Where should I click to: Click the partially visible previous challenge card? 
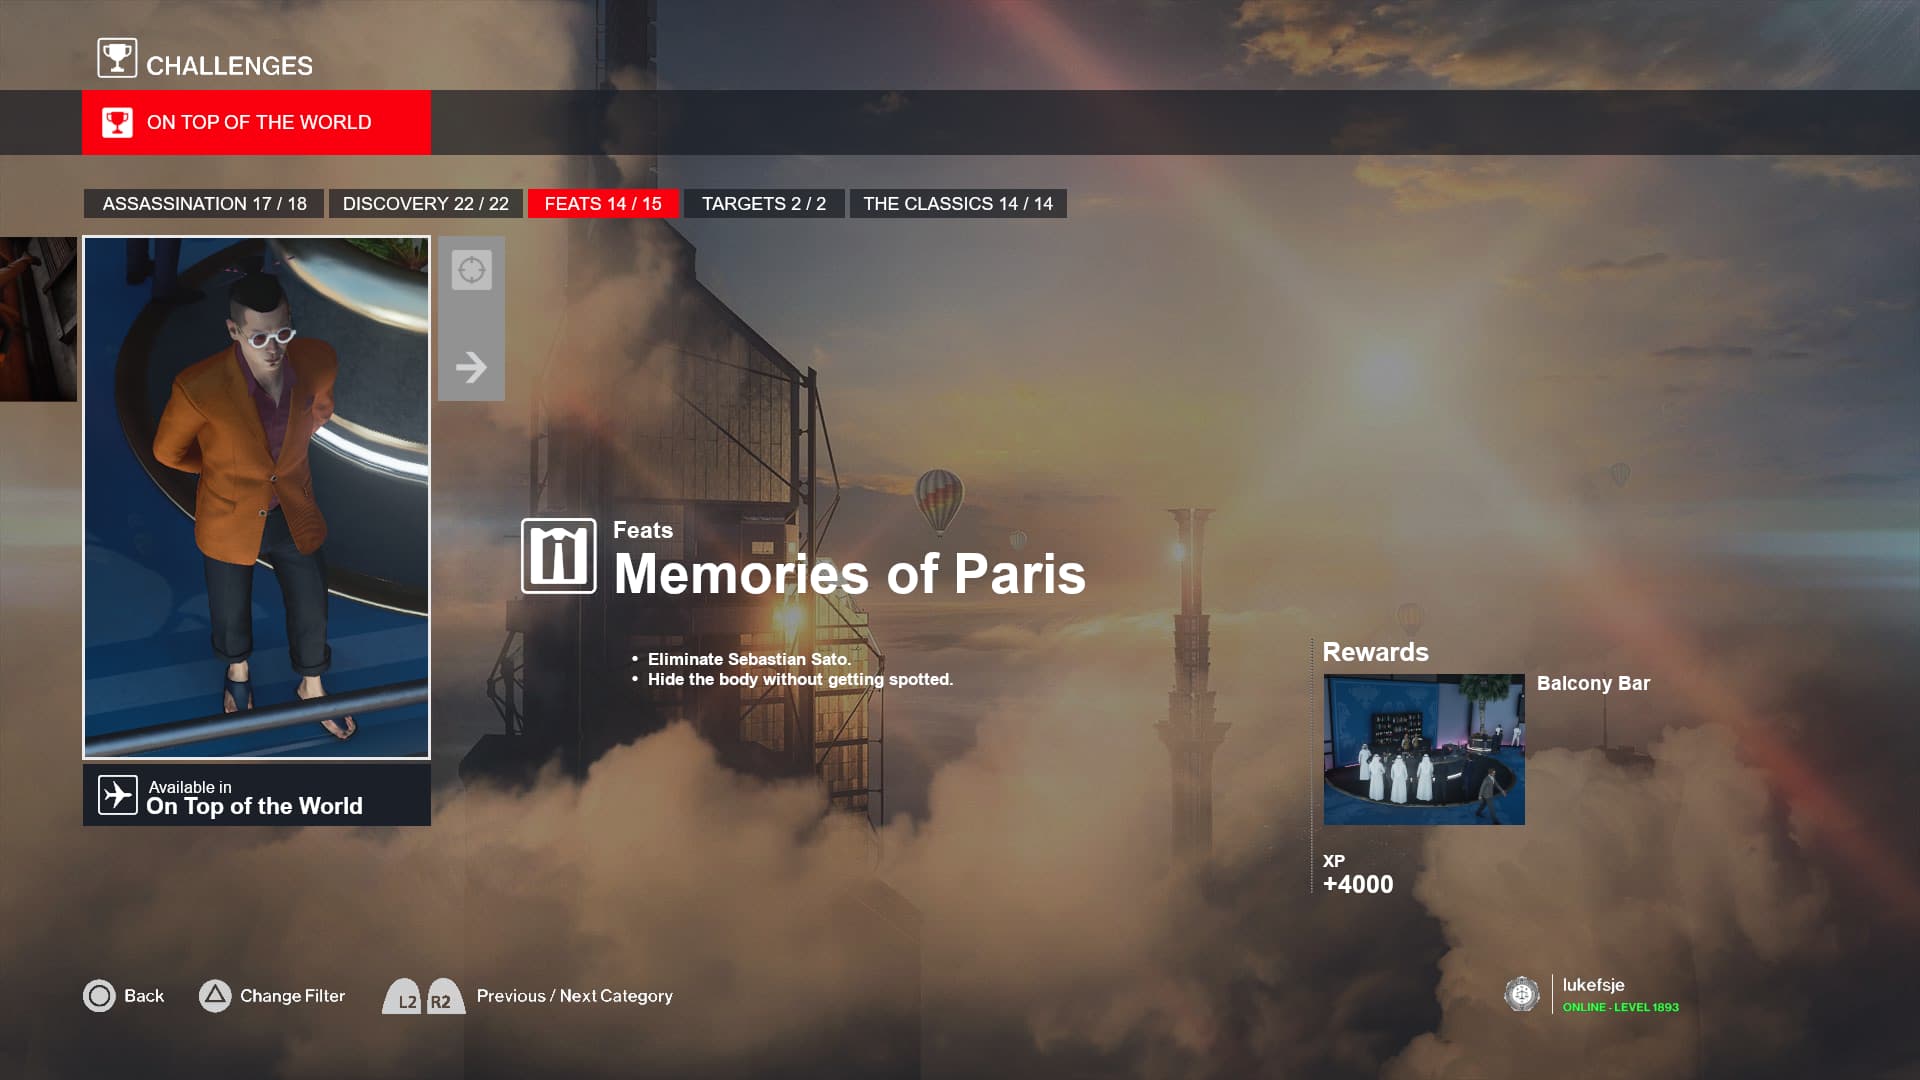pos(38,319)
